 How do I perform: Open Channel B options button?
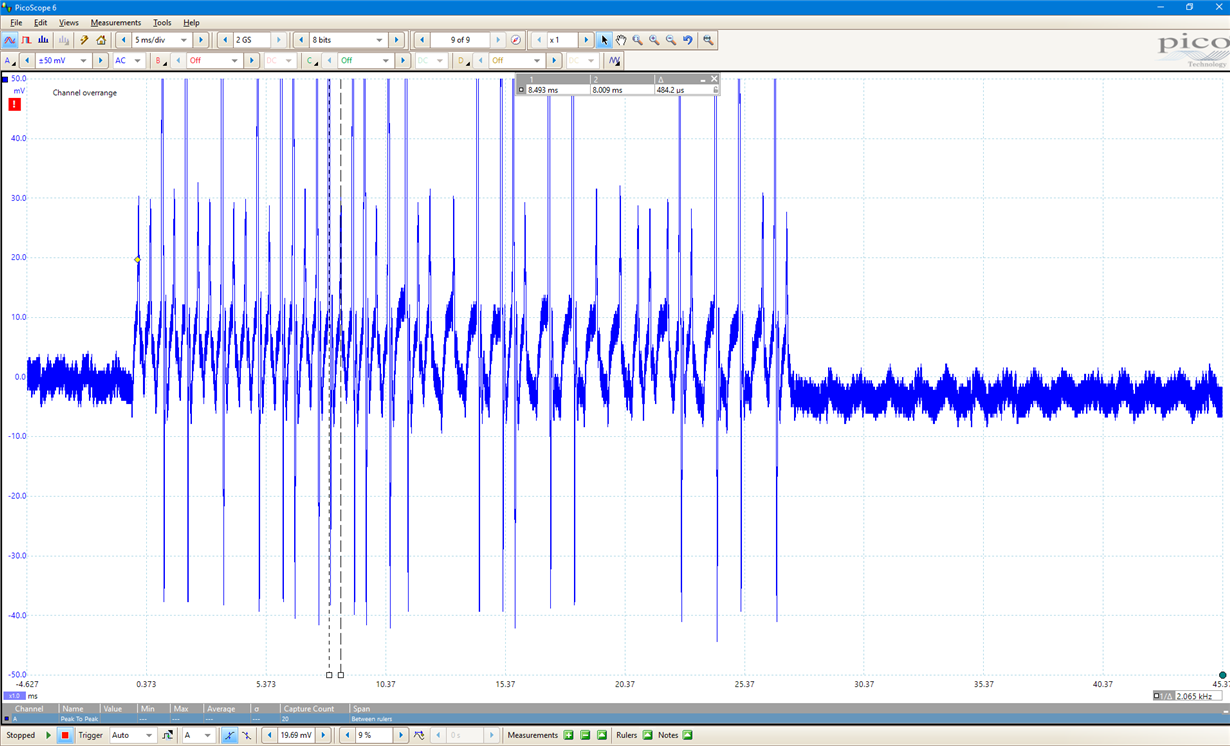159,61
